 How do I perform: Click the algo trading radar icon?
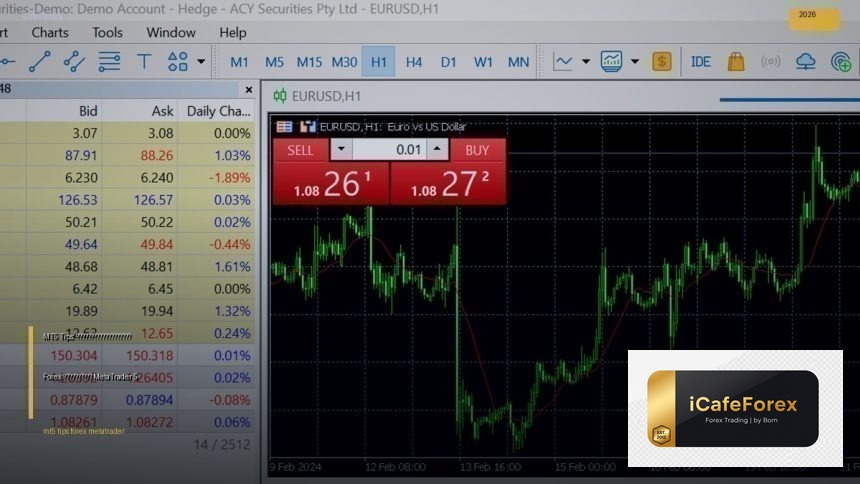pos(841,62)
